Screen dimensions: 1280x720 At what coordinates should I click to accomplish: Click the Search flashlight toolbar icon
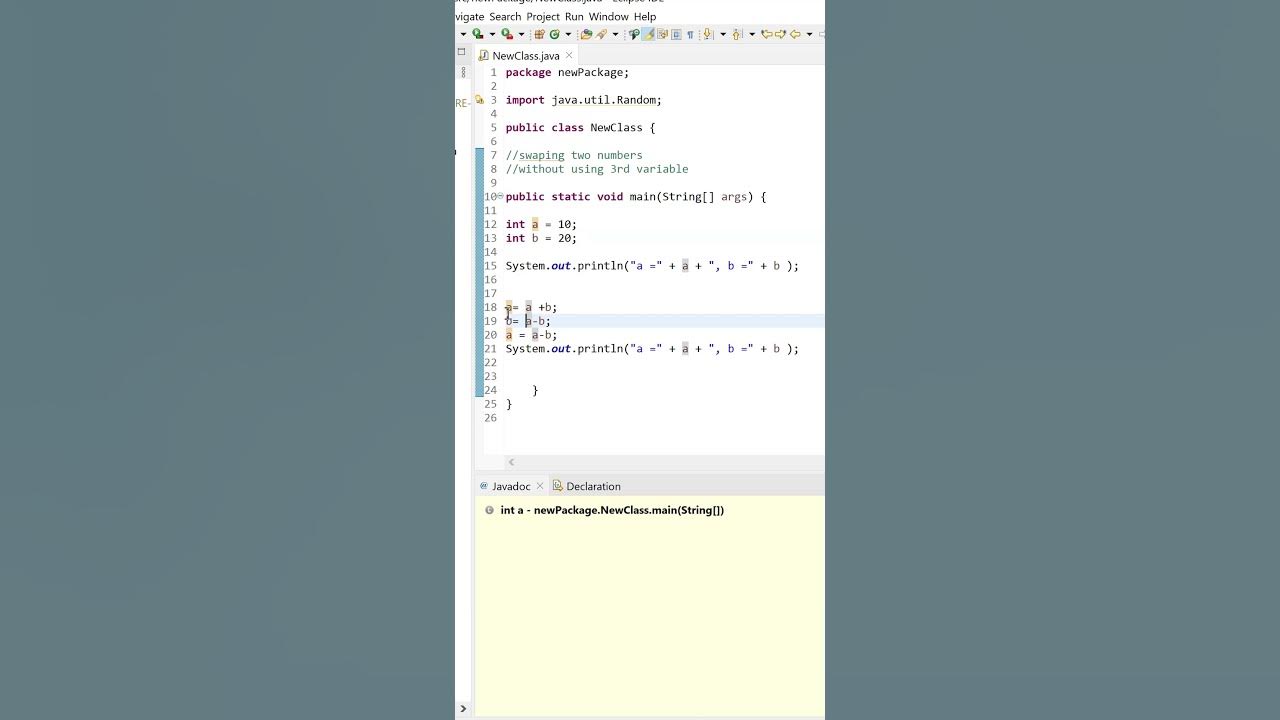click(634, 34)
